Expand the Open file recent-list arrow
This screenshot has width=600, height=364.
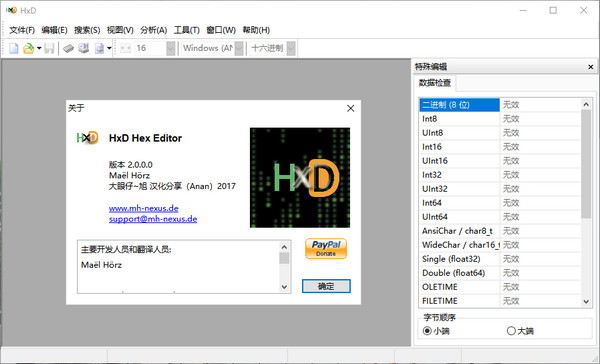pyautogui.click(x=39, y=48)
